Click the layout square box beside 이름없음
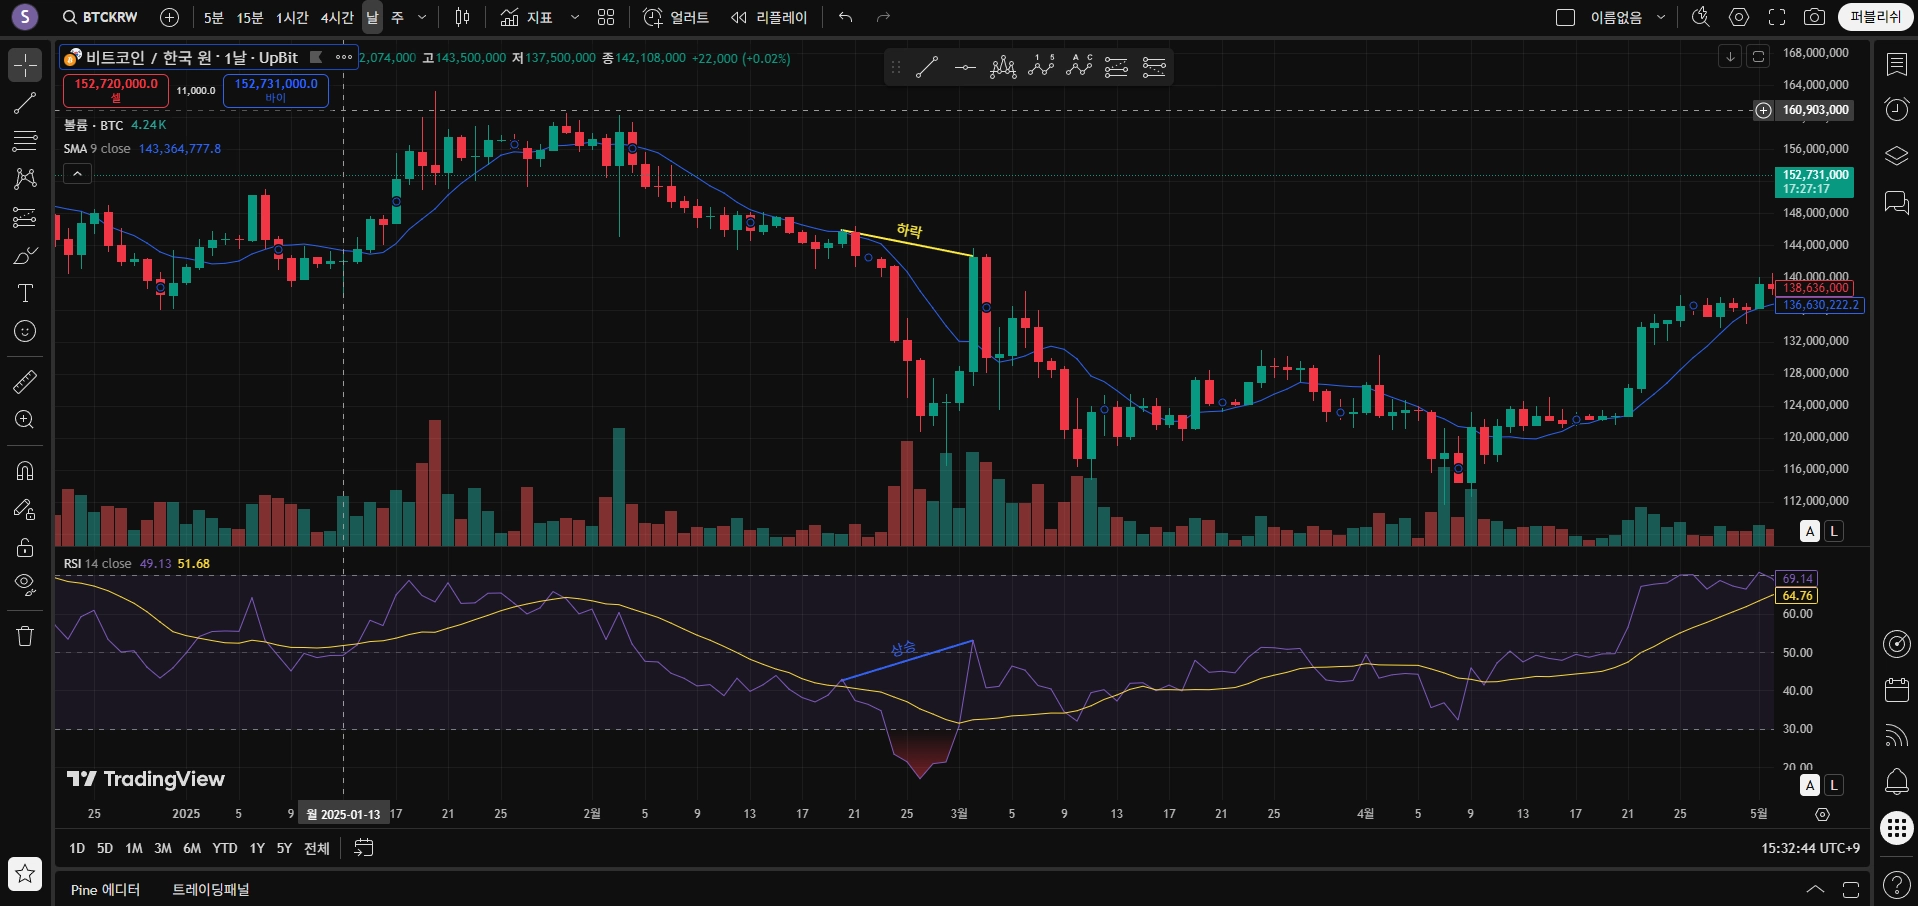 coord(1566,17)
